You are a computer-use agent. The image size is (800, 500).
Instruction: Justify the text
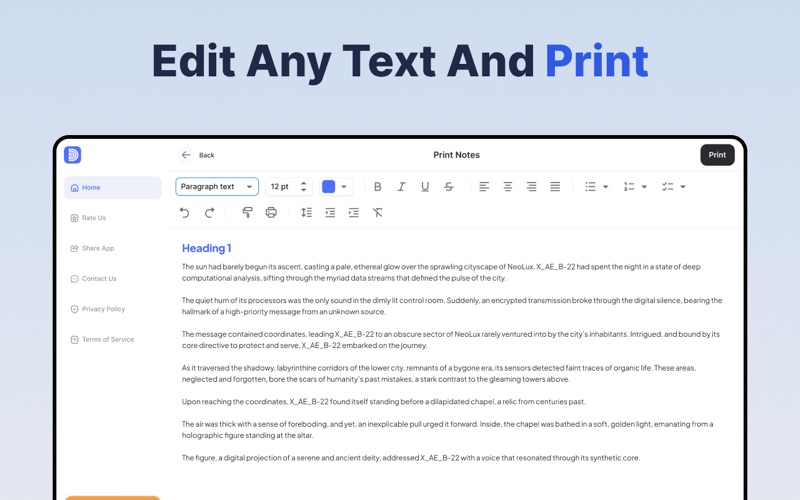pos(555,187)
